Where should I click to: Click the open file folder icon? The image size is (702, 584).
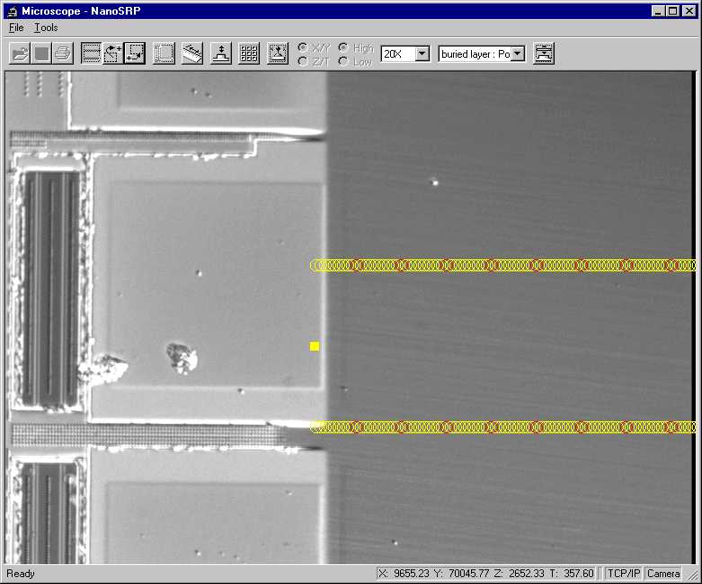tap(19, 54)
